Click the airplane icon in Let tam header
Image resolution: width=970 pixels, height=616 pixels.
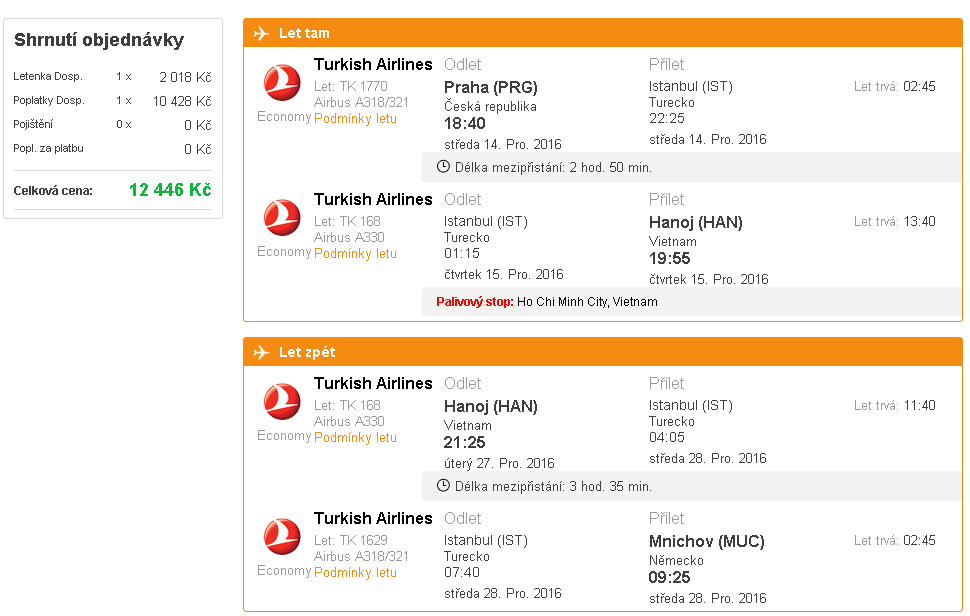point(262,33)
